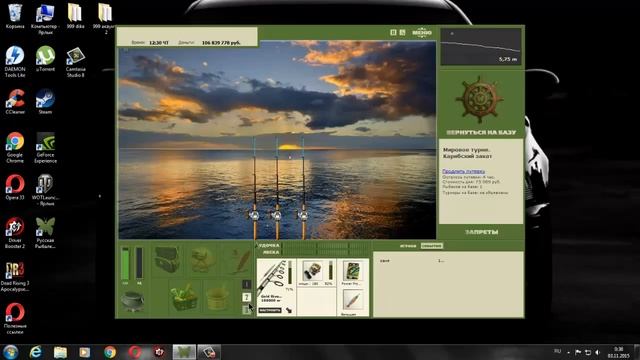The image size is (640, 360).
Task: Select the WOTLauncher desktop shortcut
Action: pos(45,190)
